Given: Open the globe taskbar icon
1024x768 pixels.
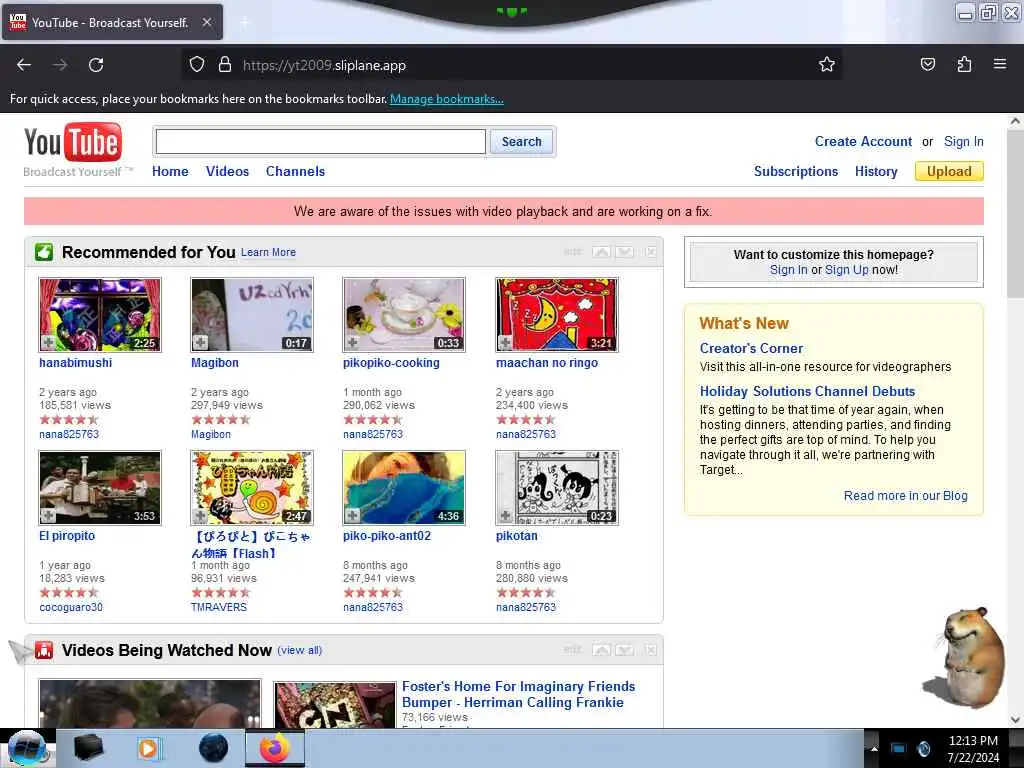Looking at the screenshot, I should pyautogui.click(x=214, y=748).
